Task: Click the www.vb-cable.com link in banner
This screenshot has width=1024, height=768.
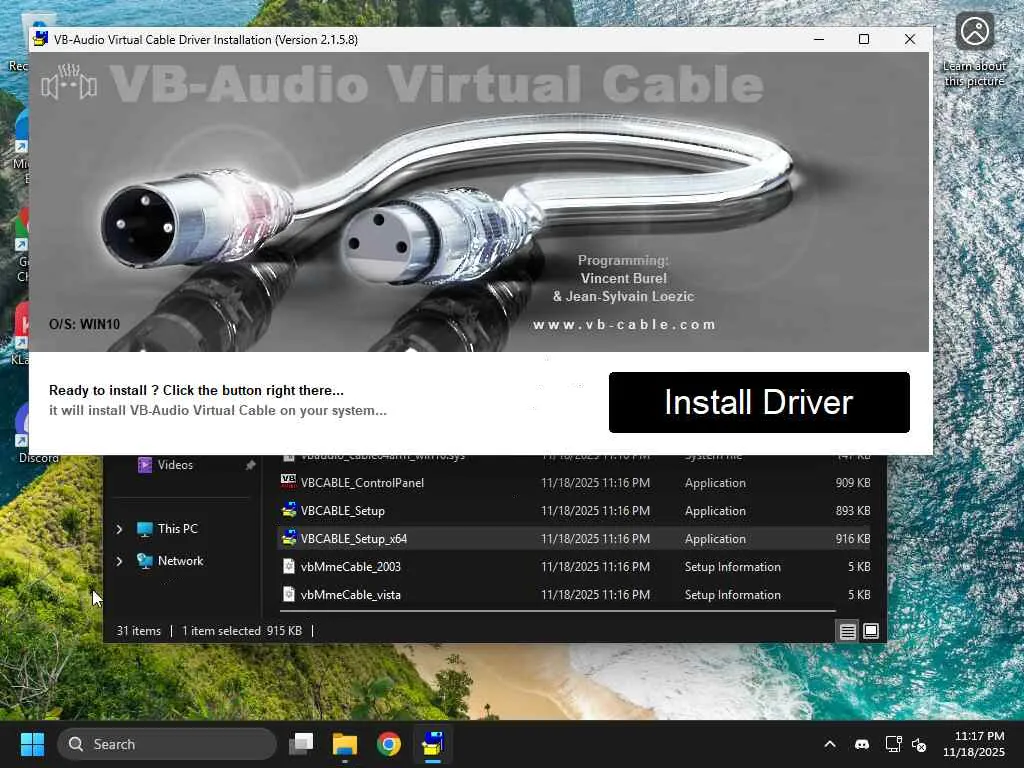Action: click(x=624, y=325)
